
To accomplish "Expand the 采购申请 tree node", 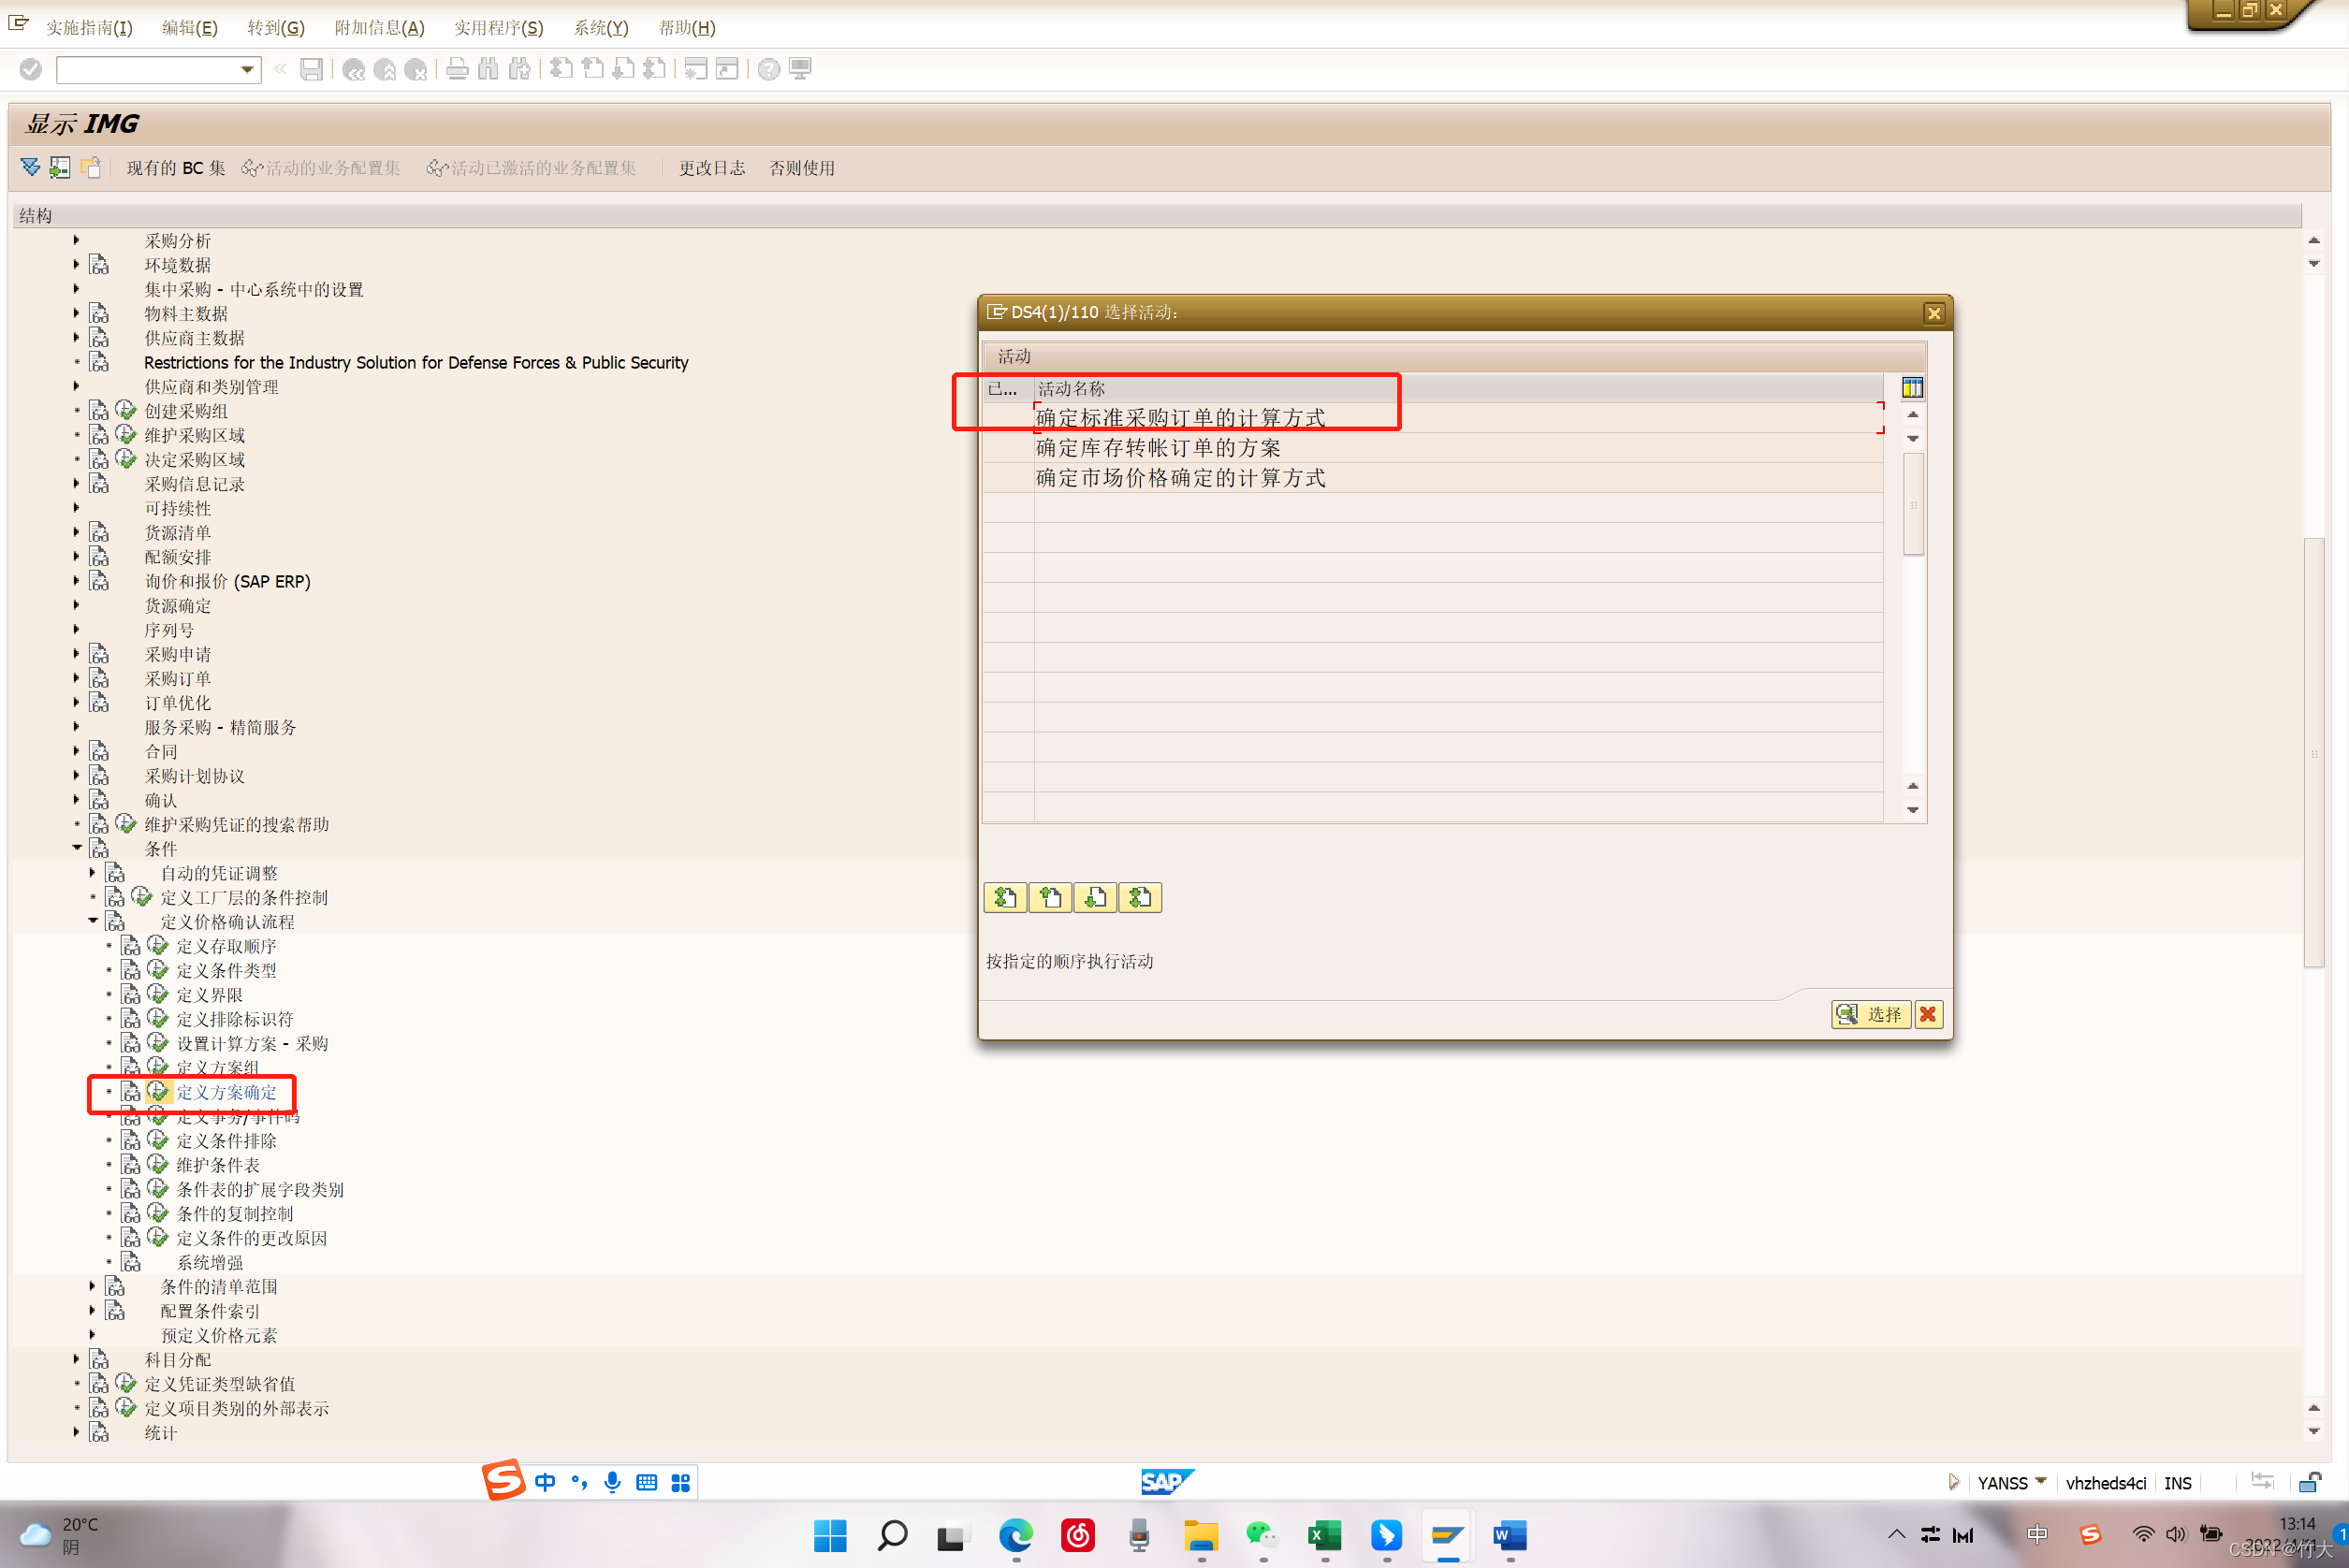I will pyautogui.click(x=77, y=654).
